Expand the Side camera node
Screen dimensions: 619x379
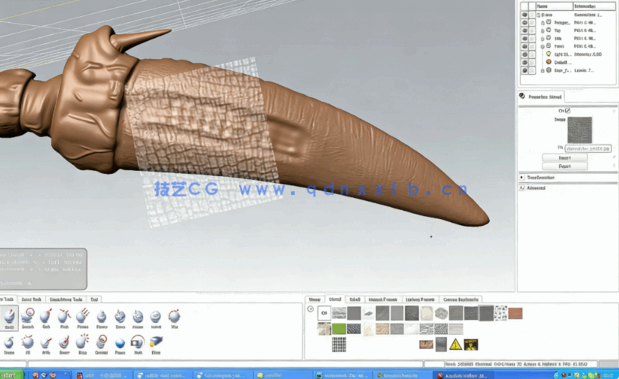(543, 39)
